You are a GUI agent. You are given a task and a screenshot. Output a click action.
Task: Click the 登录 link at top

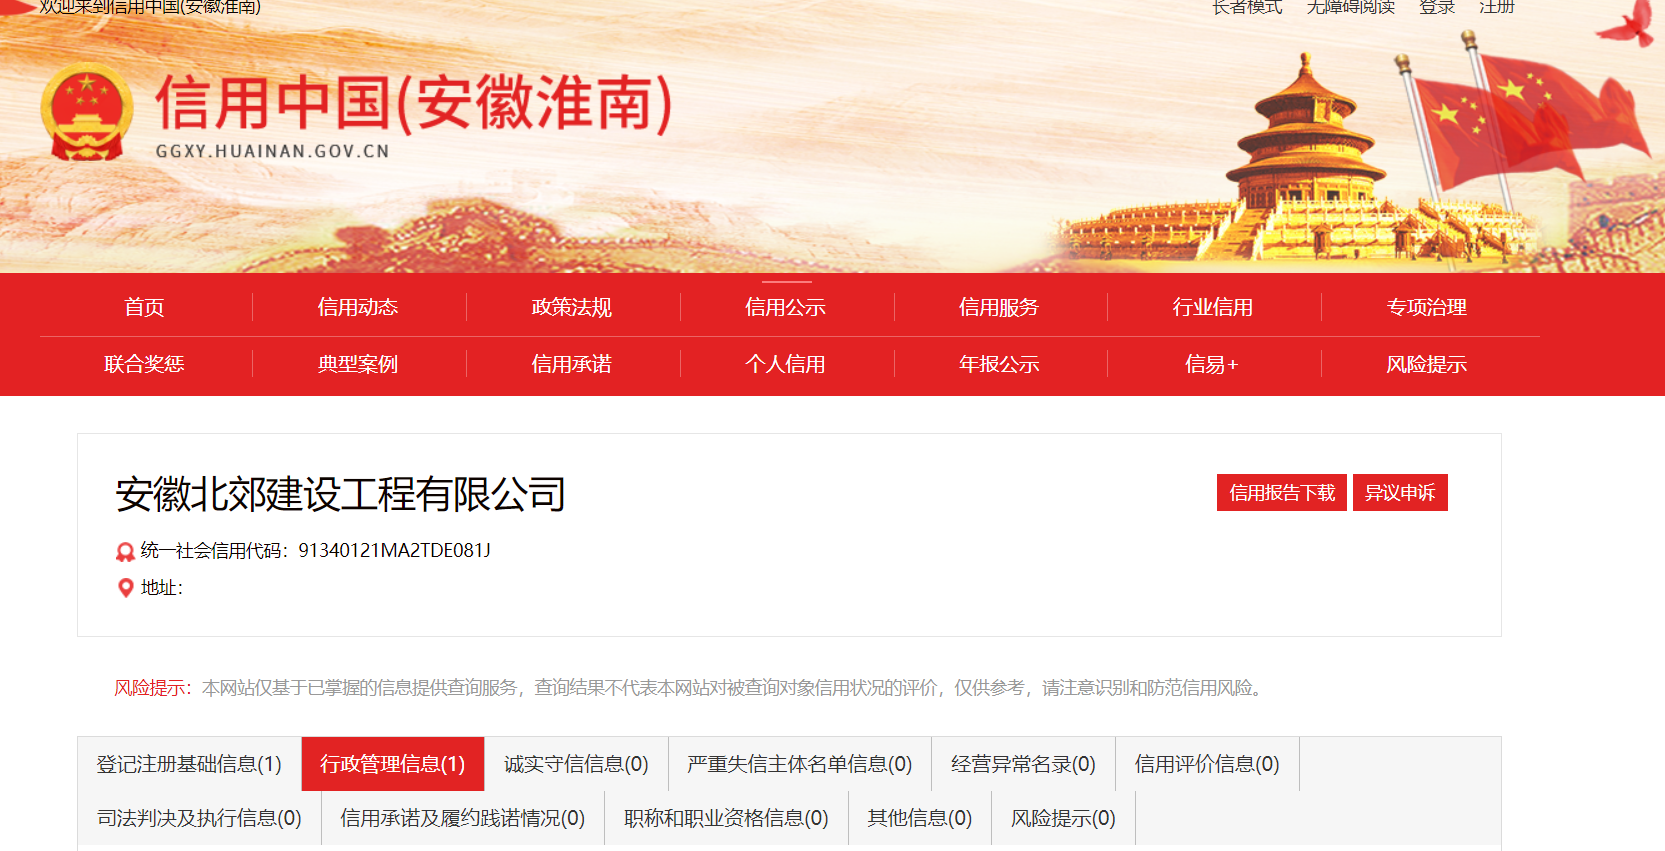[1437, 7]
